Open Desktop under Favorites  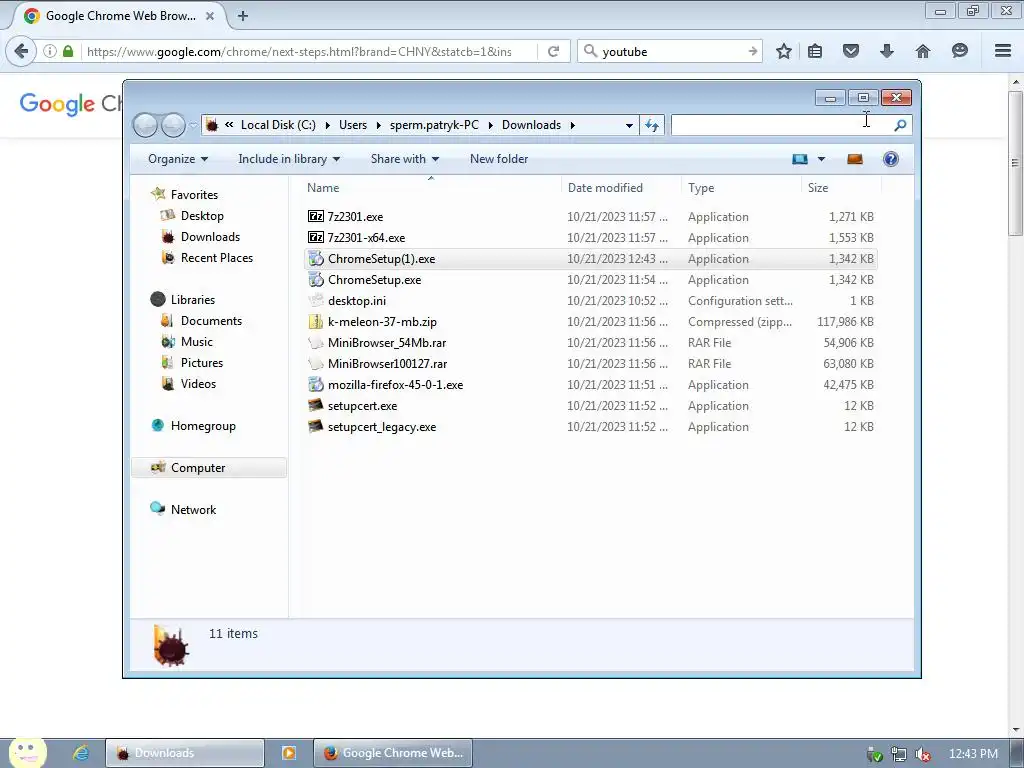202,216
